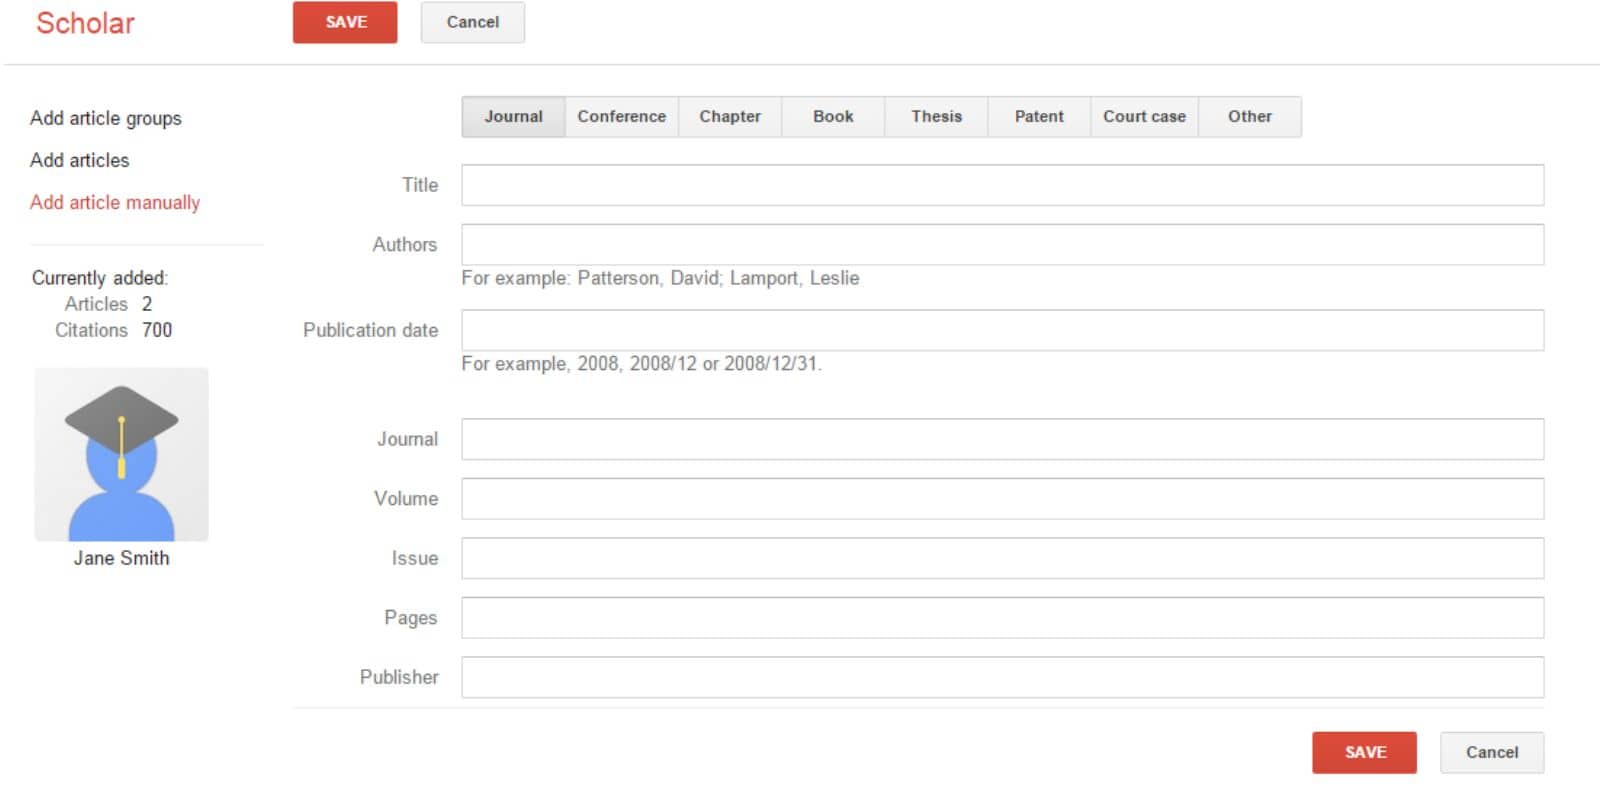The height and width of the screenshot is (800, 1600).
Task: Select the Chapter tab
Action: 730,116
